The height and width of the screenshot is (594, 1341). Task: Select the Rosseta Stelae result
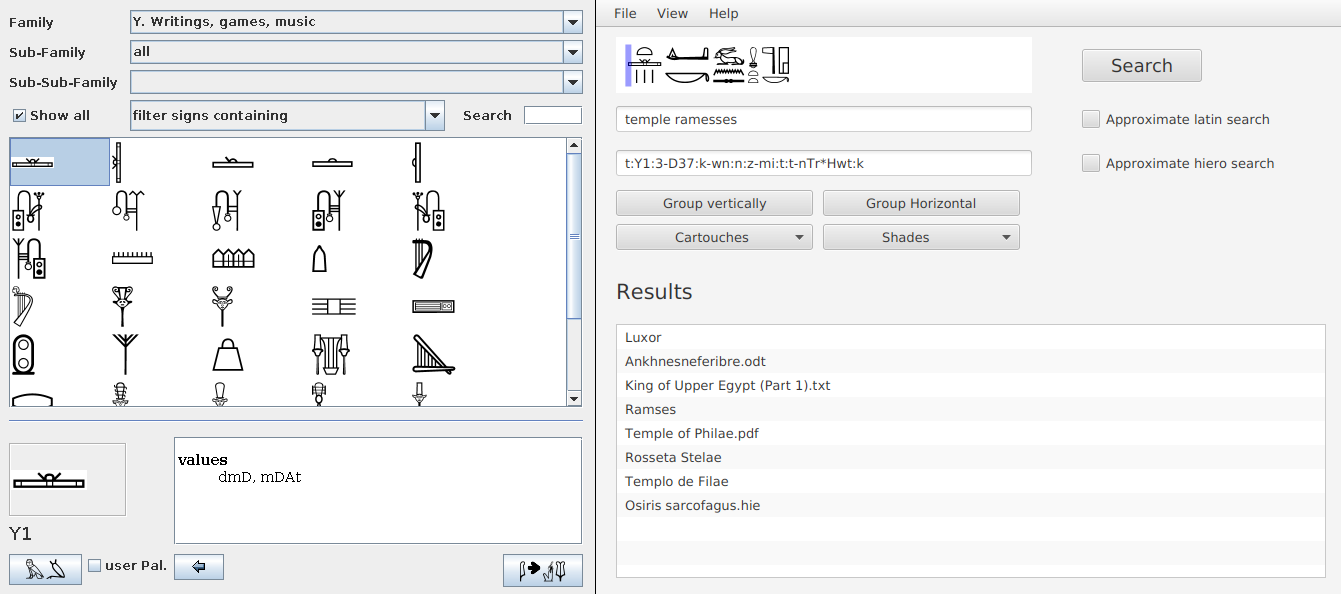970,457
